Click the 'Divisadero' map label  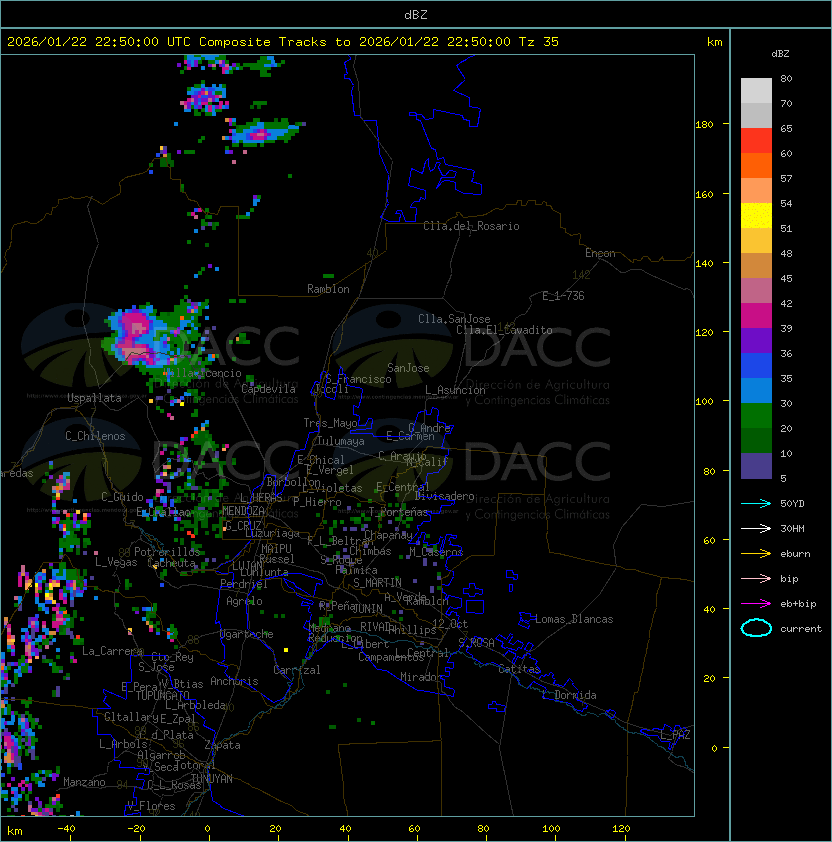(x=445, y=496)
